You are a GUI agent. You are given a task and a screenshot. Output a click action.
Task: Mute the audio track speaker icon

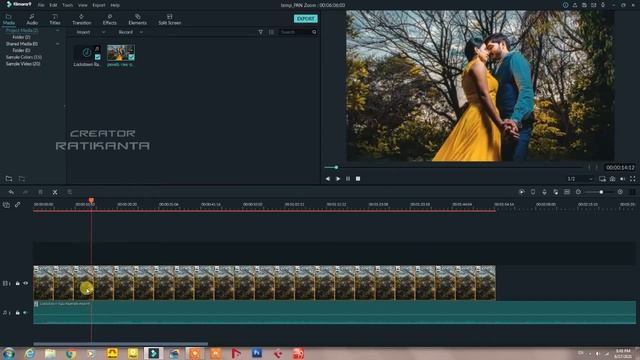[26, 313]
